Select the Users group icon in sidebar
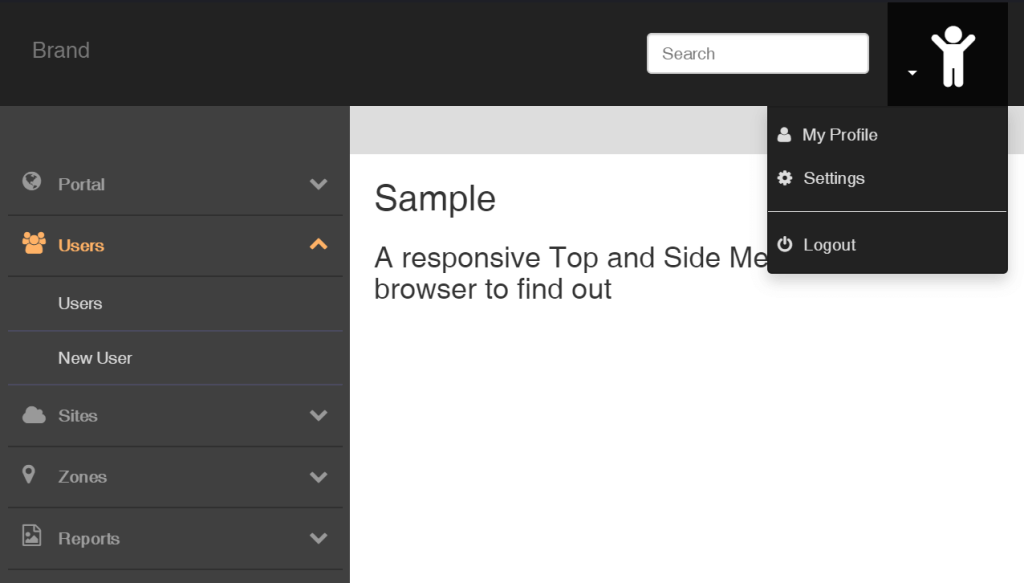The width and height of the screenshot is (1024, 583). (30, 245)
